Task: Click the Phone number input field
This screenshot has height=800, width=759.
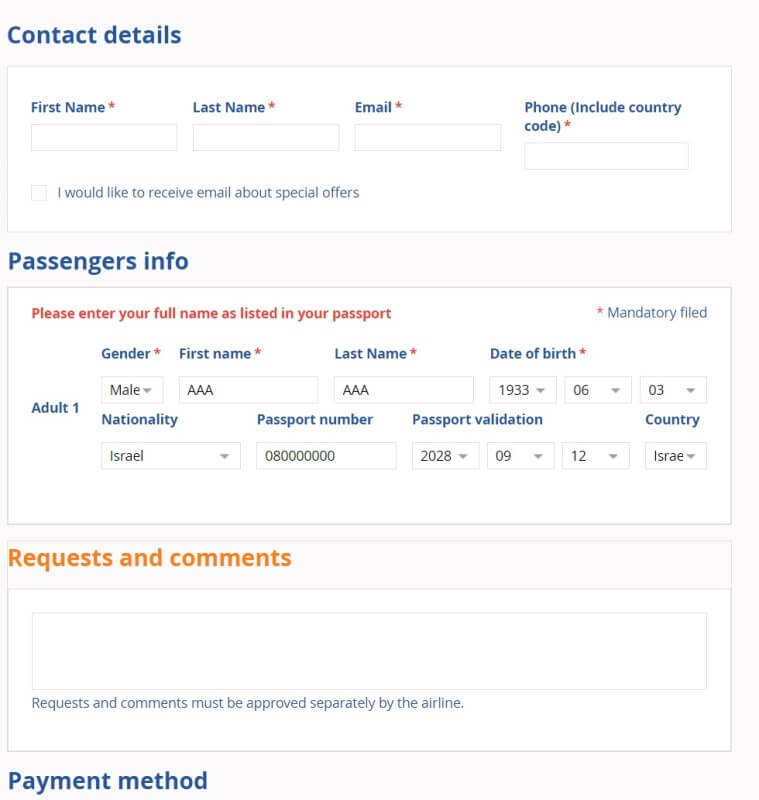Action: [x=606, y=156]
